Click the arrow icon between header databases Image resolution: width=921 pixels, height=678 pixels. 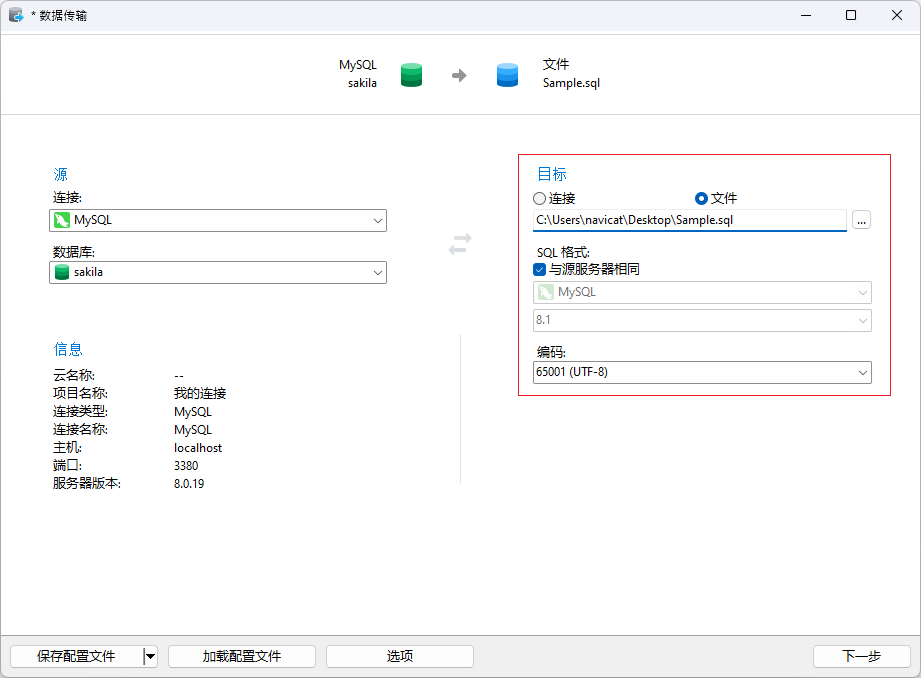459,75
